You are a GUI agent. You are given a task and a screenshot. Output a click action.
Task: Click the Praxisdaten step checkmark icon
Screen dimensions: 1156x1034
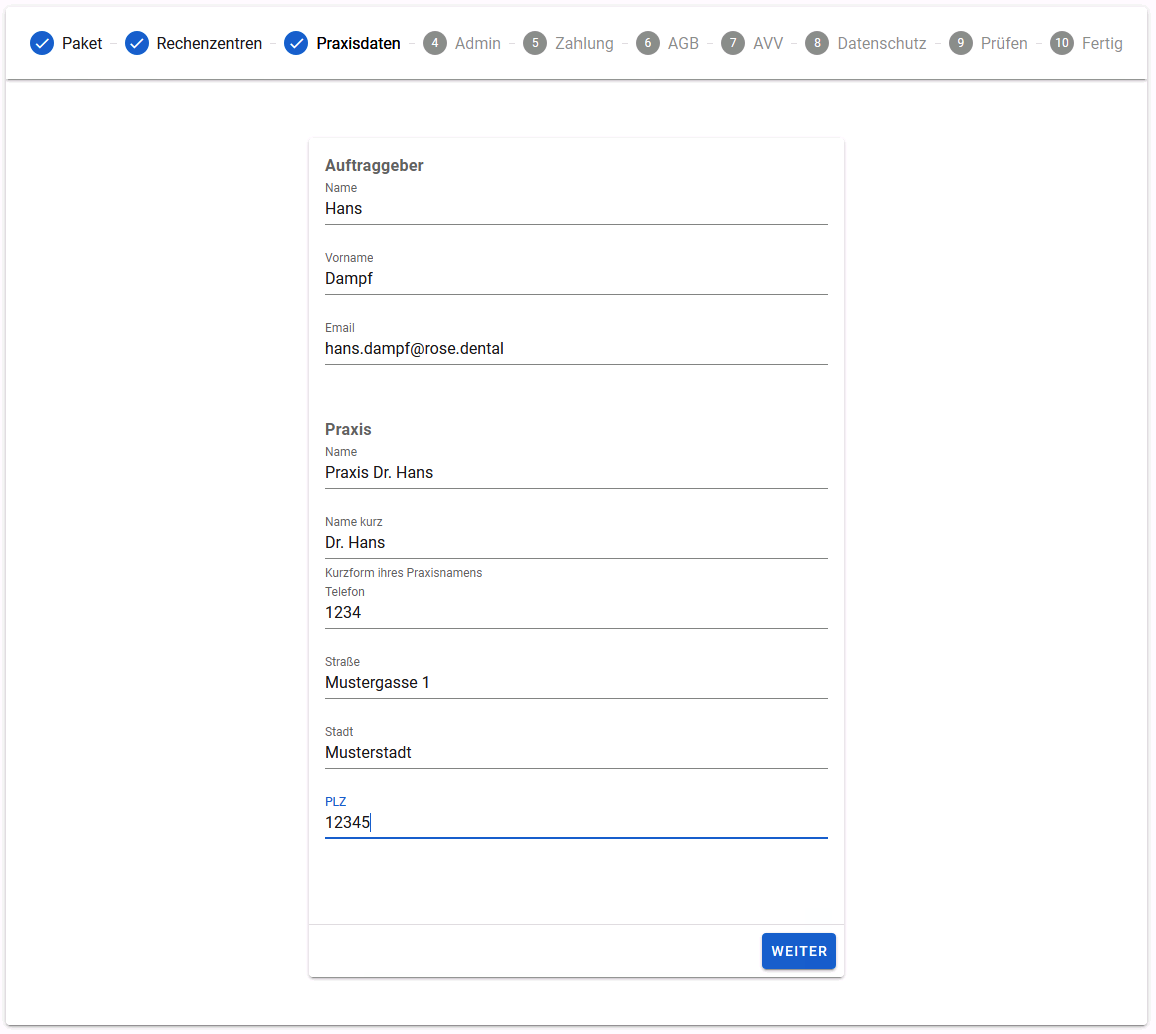pyautogui.click(x=296, y=43)
